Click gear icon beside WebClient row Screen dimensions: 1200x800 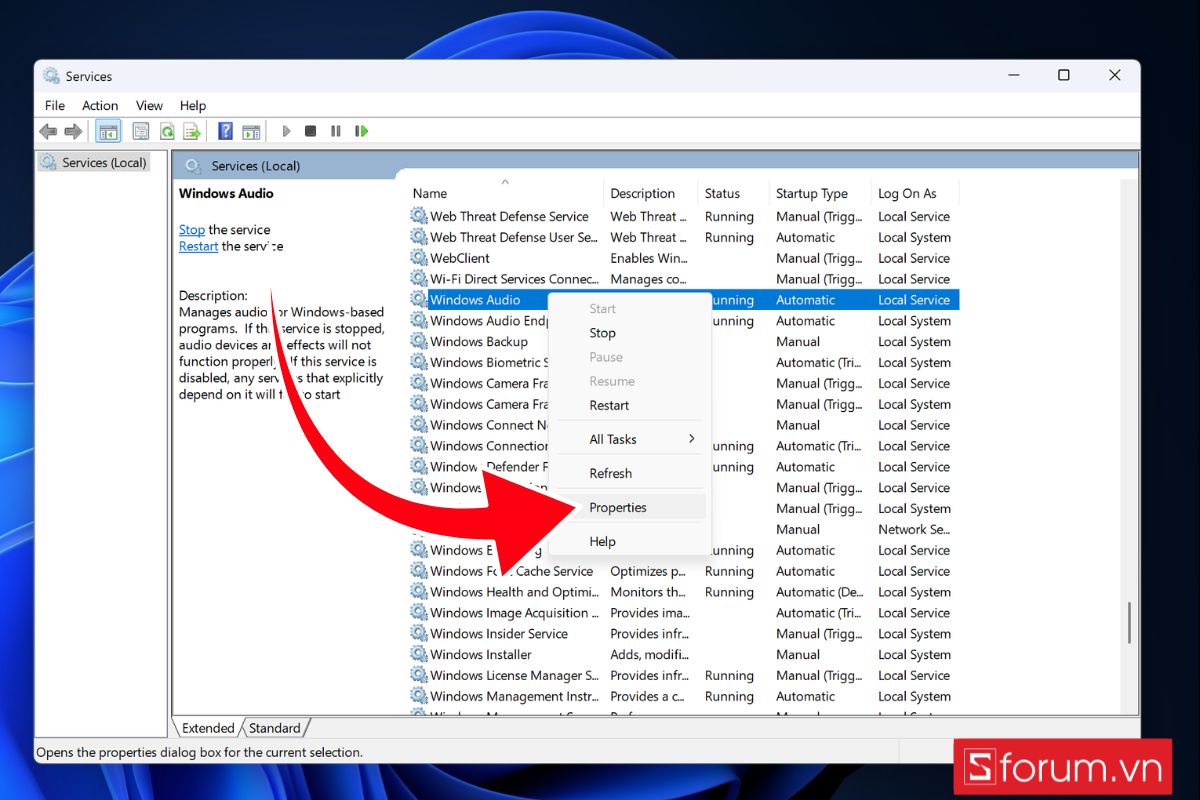(419, 258)
